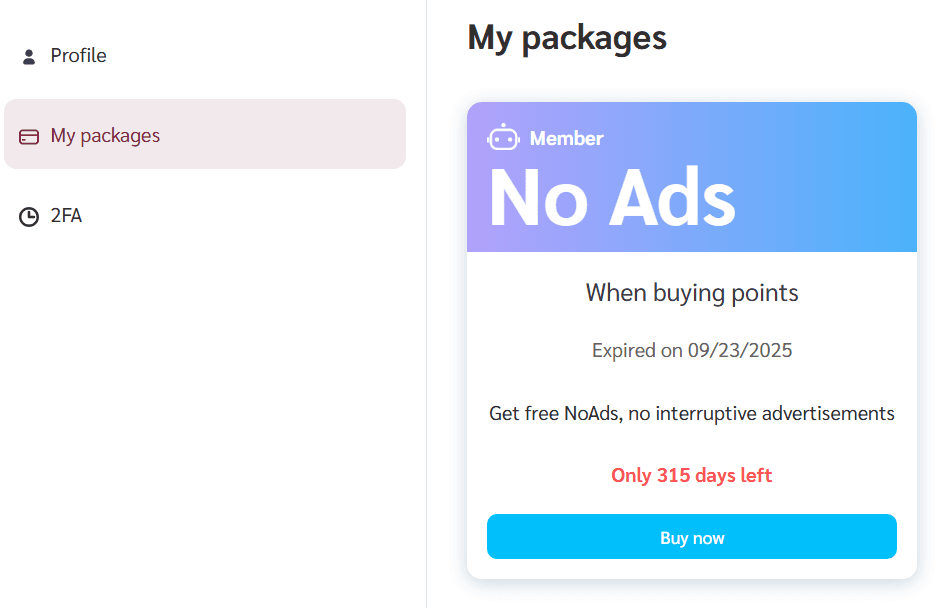Image resolution: width=950 pixels, height=608 pixels.
Task: Click the red Only 315 days left warning
Action: (691, 475)
